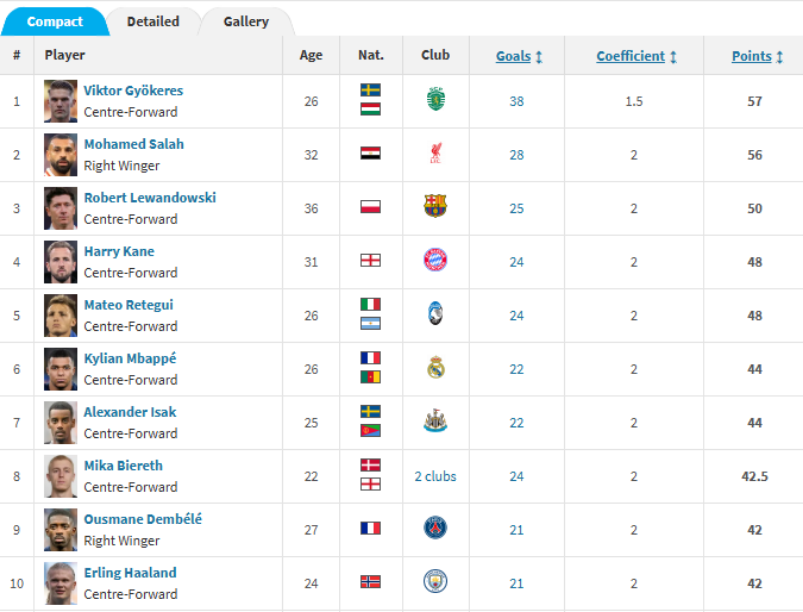This screenshot has height=612, width=803.
Task: Switch to the Gallery tab
Action: (246, 21)
